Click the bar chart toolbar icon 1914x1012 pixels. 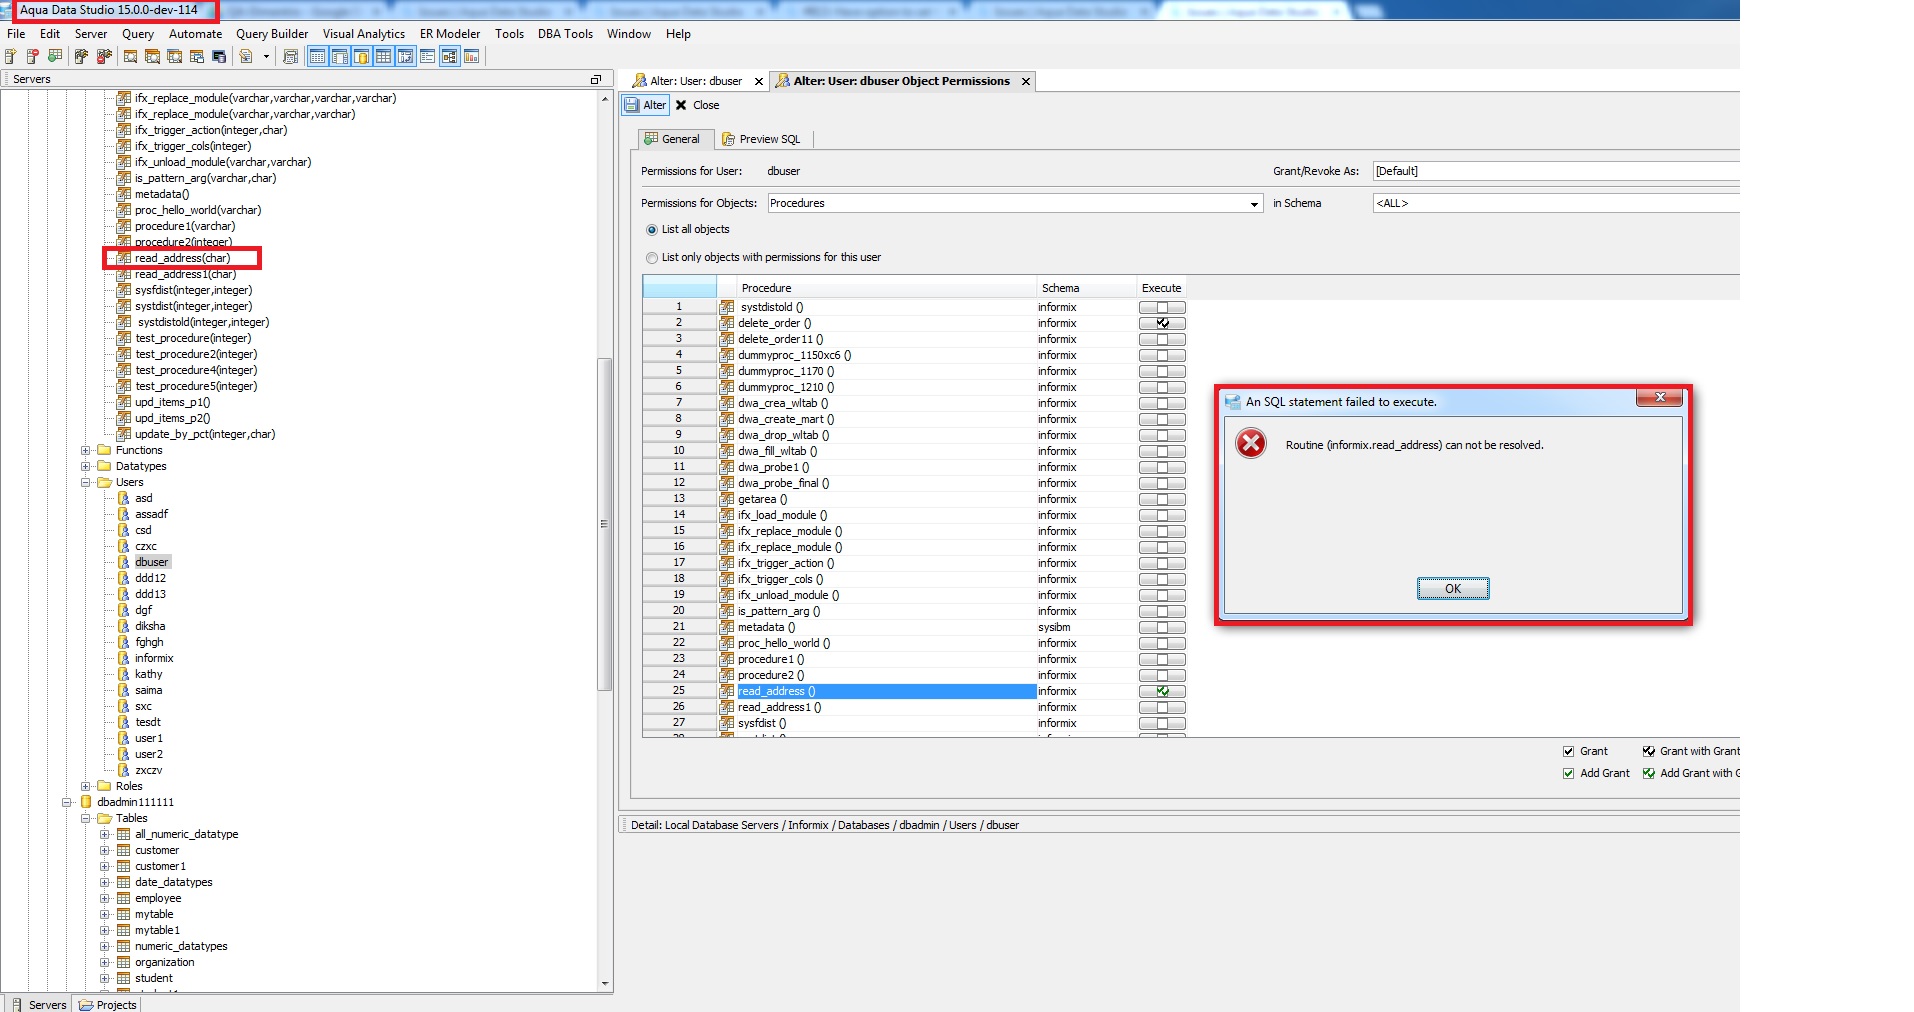[471, 56]
